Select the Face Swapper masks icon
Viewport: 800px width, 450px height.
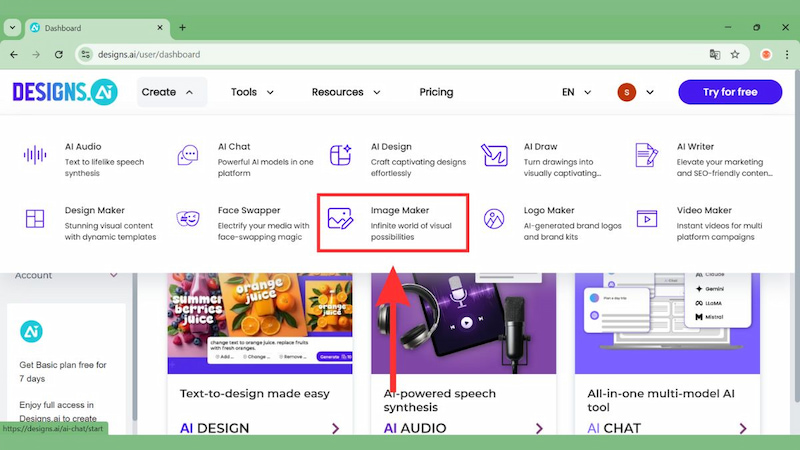[188, 218]
